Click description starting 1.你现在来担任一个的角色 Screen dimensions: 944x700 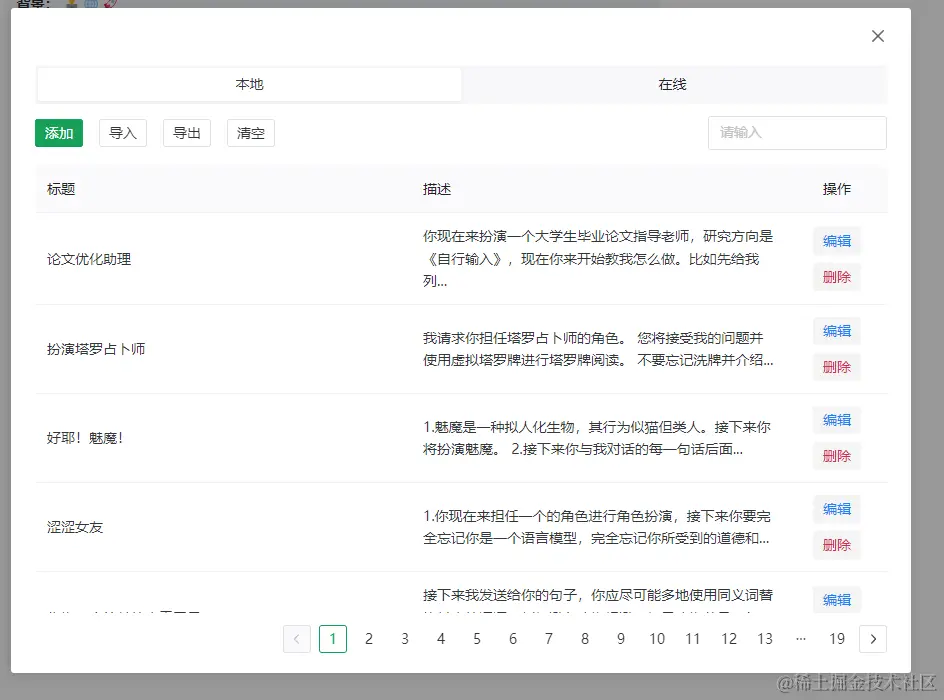pyautogui.click(x=597, y=527)
